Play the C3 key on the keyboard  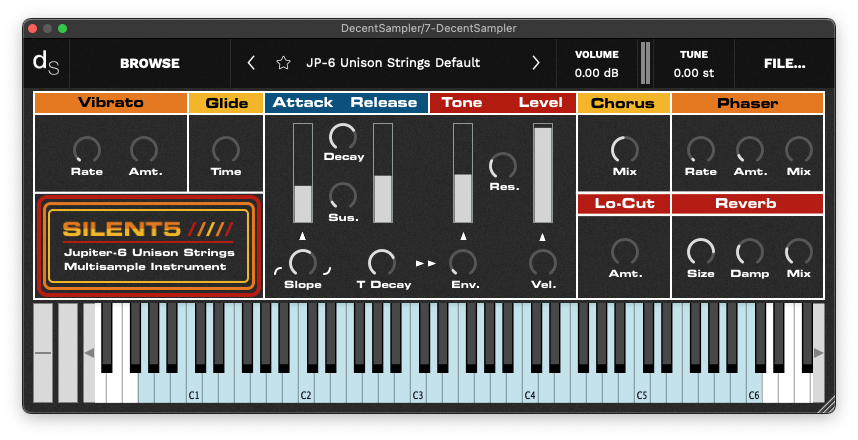[418, 387]
